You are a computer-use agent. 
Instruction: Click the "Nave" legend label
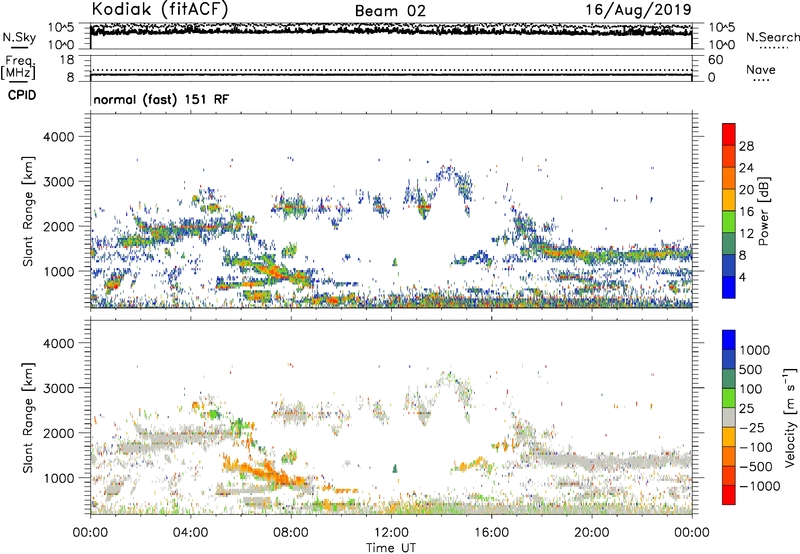(761, 69)
